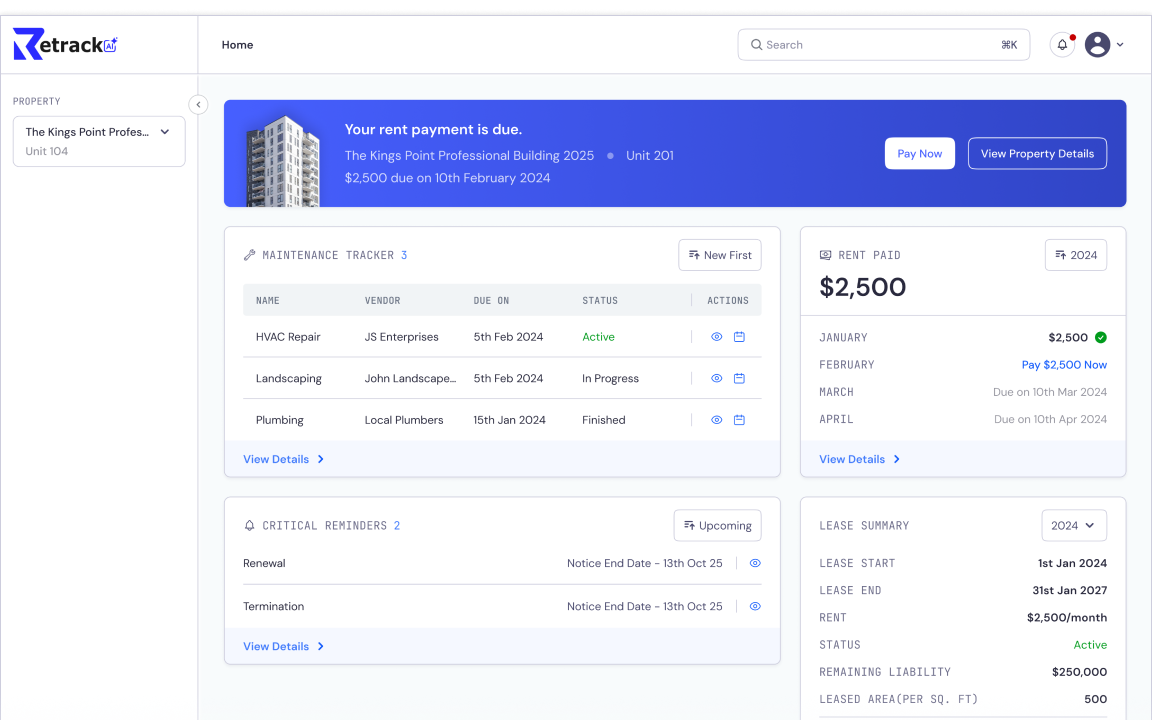This screenshot has width=1152, height=720.
Task: Collapse the left sidebar panel
Action: click(x=198, y=104)
